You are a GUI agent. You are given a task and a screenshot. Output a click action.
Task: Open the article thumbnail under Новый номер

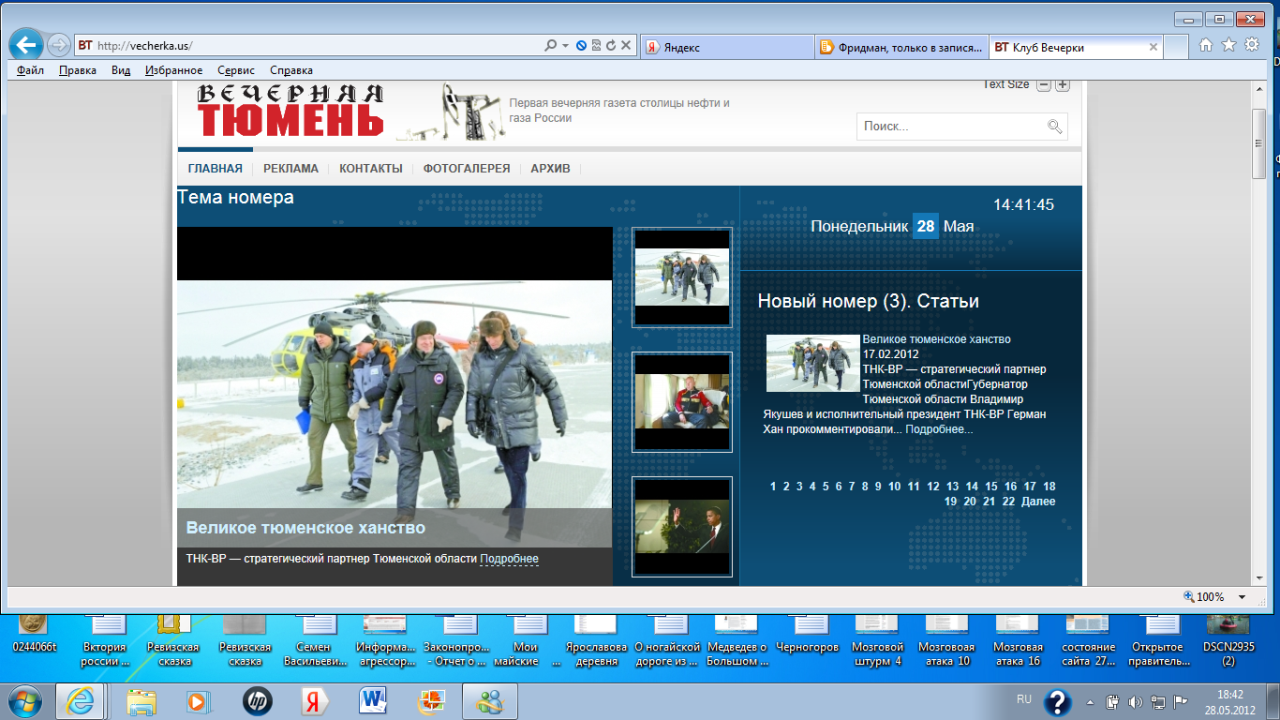tap(813, 363)
